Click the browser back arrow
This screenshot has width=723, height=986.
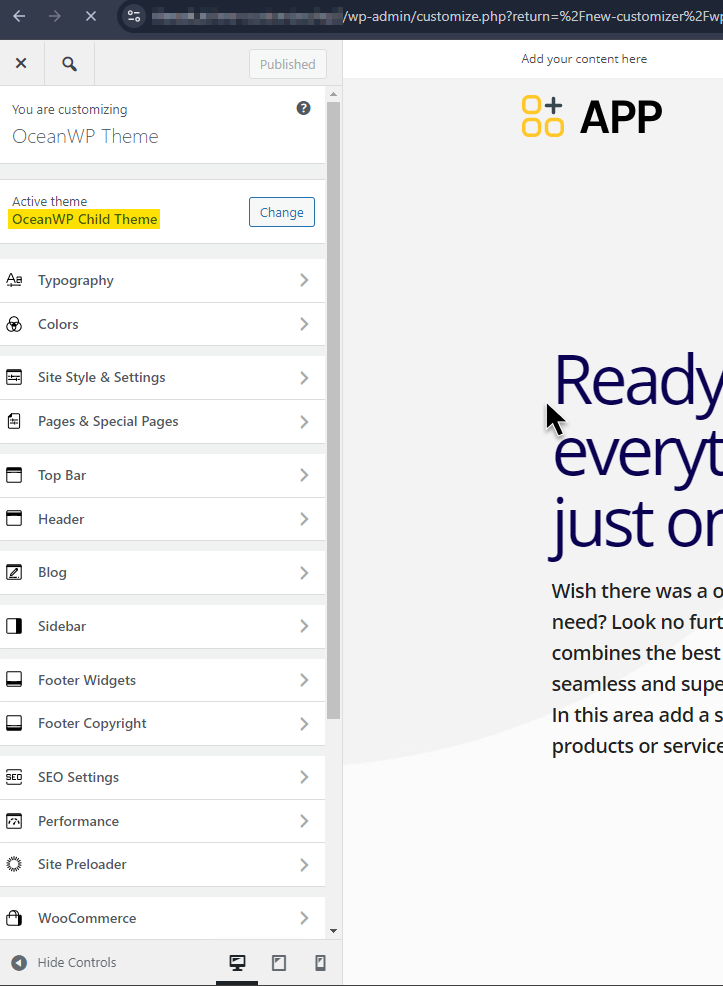tap(19, 16)
